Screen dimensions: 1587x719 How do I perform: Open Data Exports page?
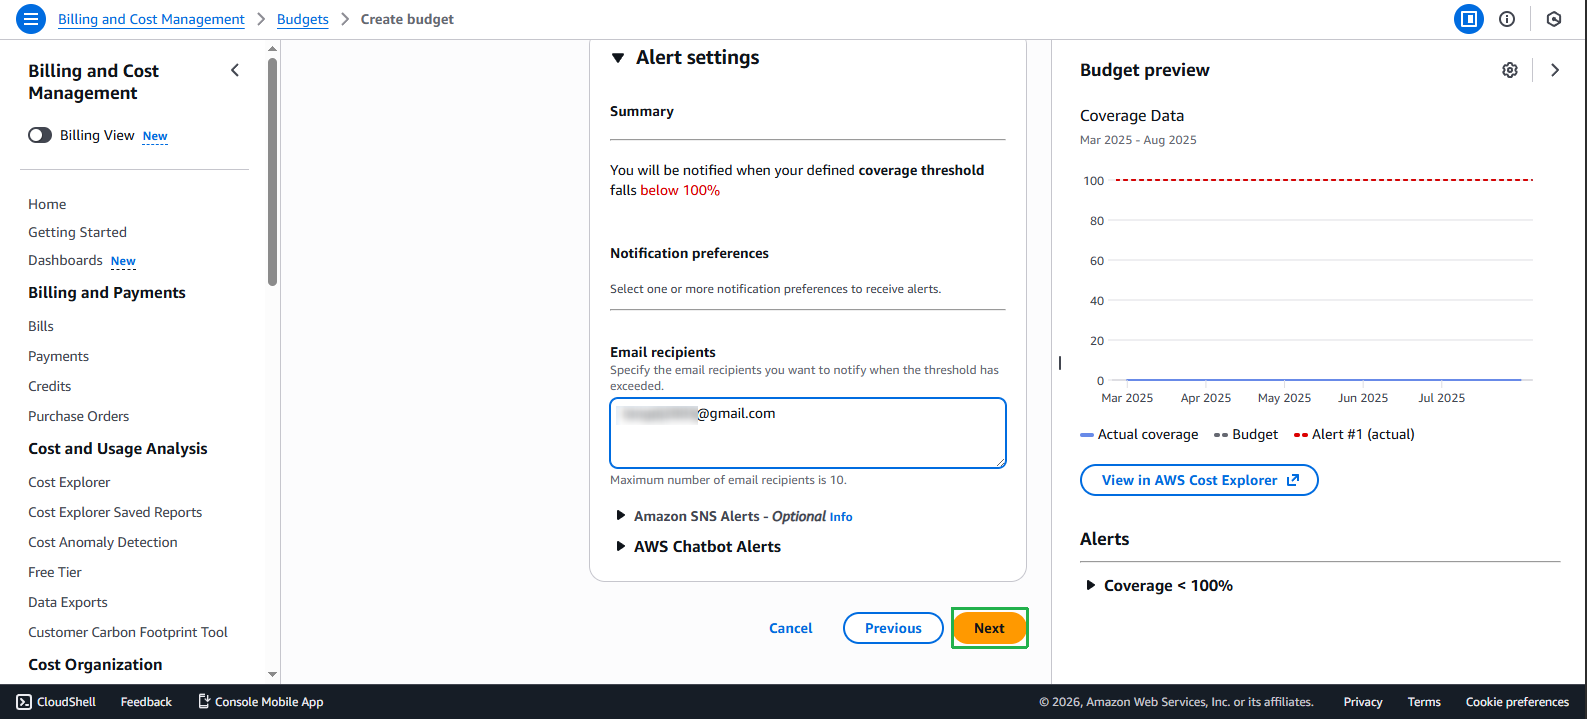68,602
